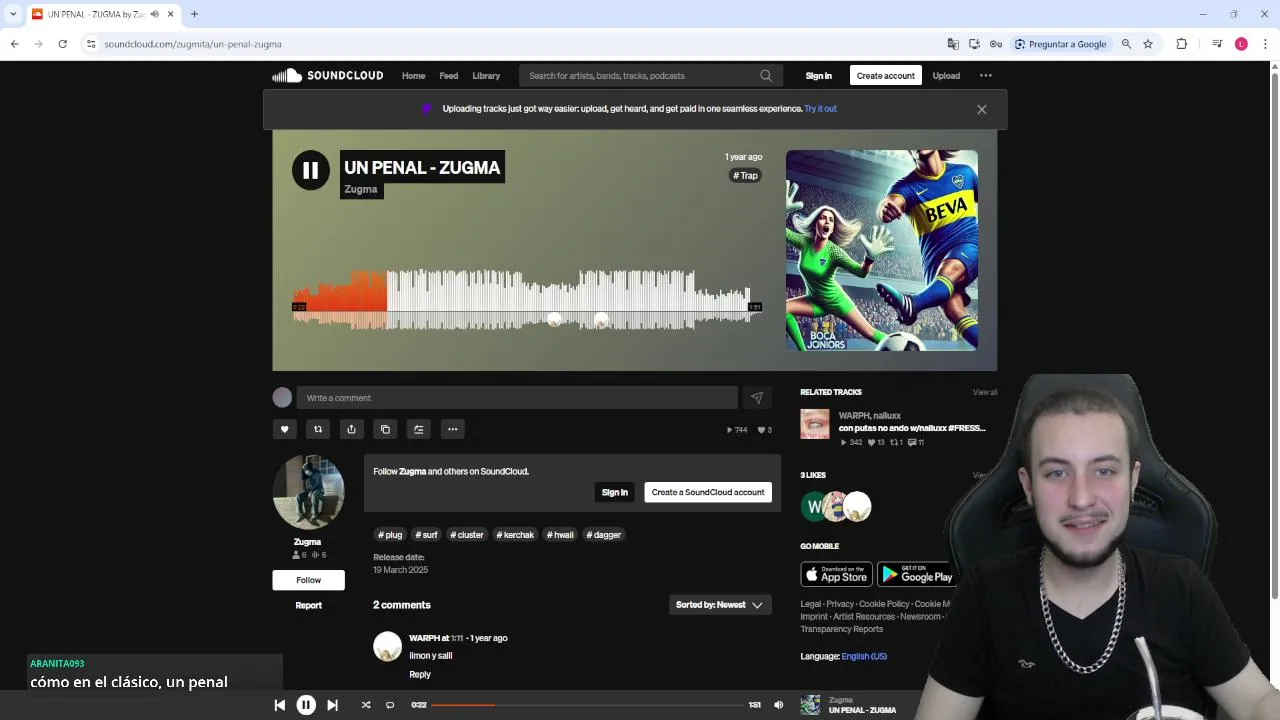Image resolution: width=1280 pixels, height=720 pixels.
Task: Send the comment with the paper plane icon
Action: 757,398
